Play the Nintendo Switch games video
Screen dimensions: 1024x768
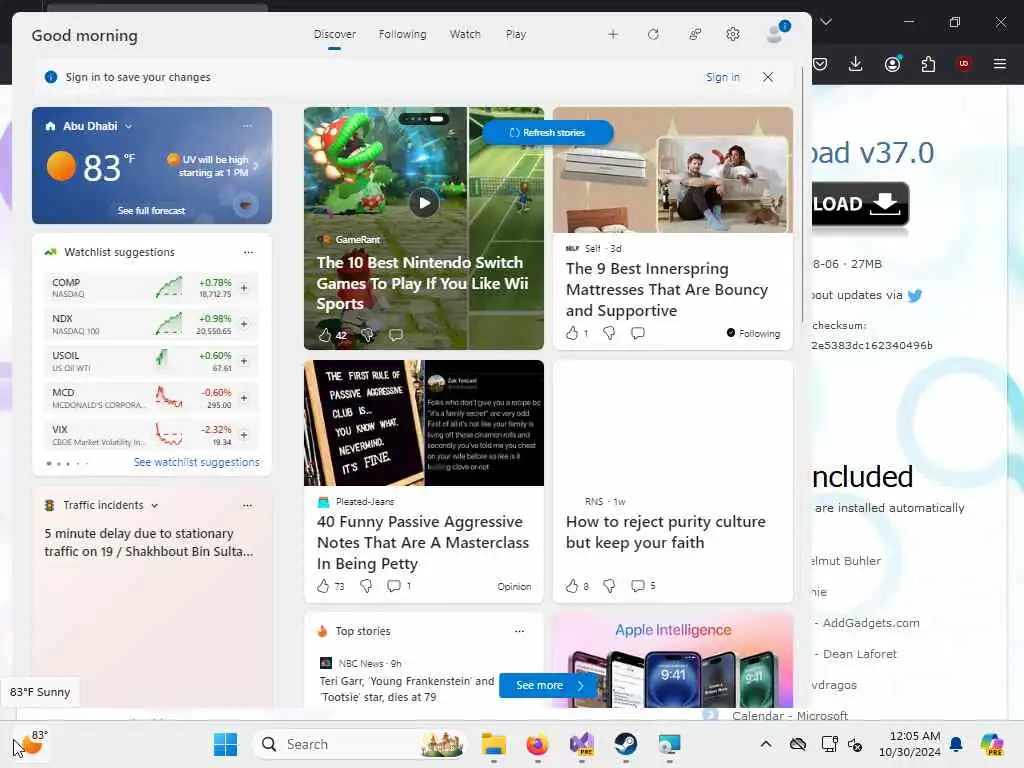point(424,203)
